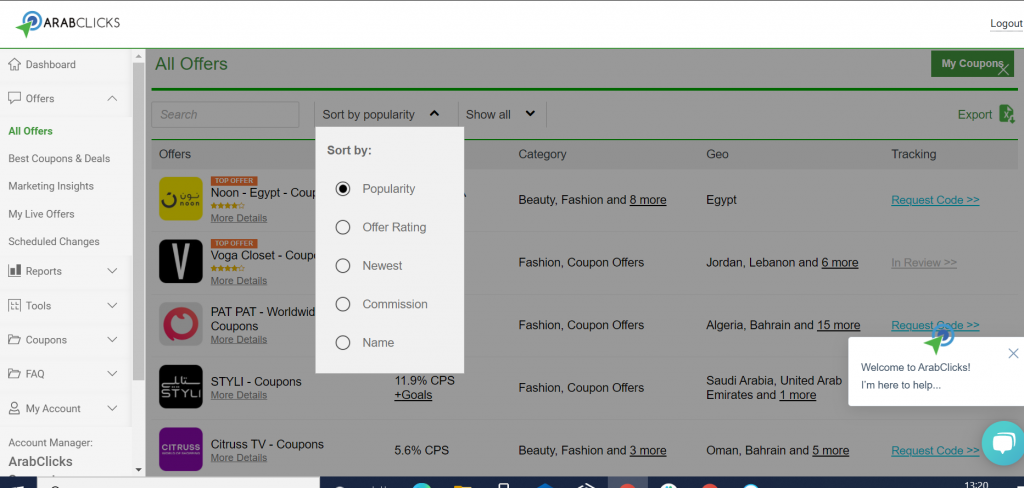
Task: Show 6 more geos for Voga Closet
Action: coord(840,263)
